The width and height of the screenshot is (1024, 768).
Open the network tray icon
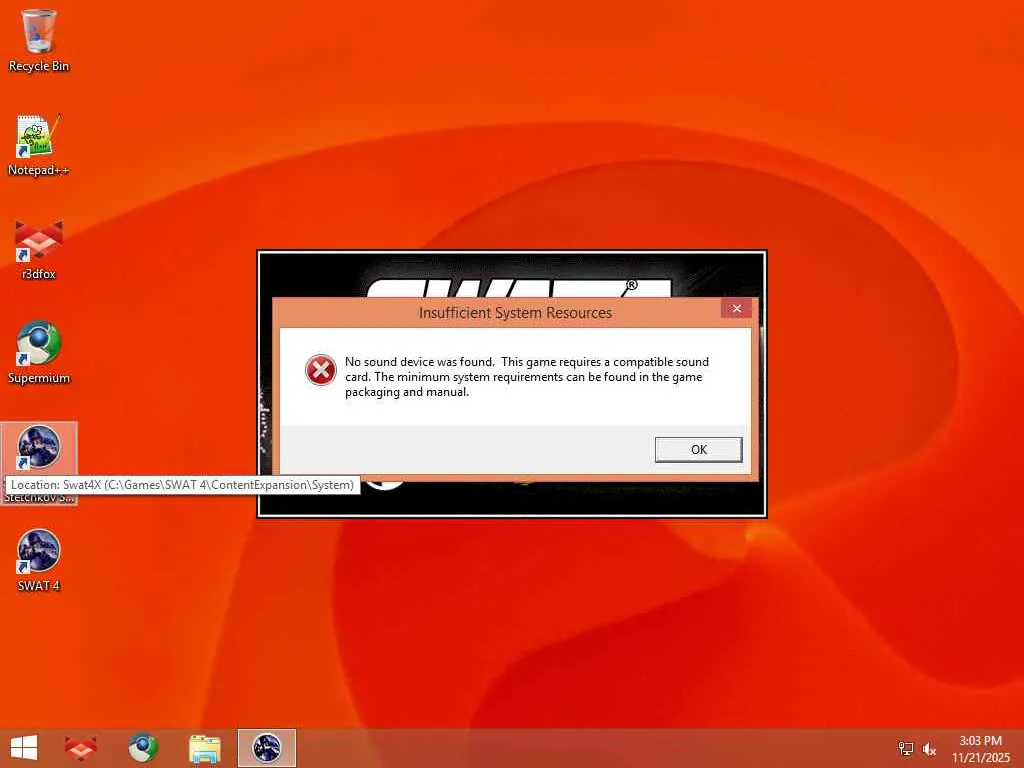point(905,748)
